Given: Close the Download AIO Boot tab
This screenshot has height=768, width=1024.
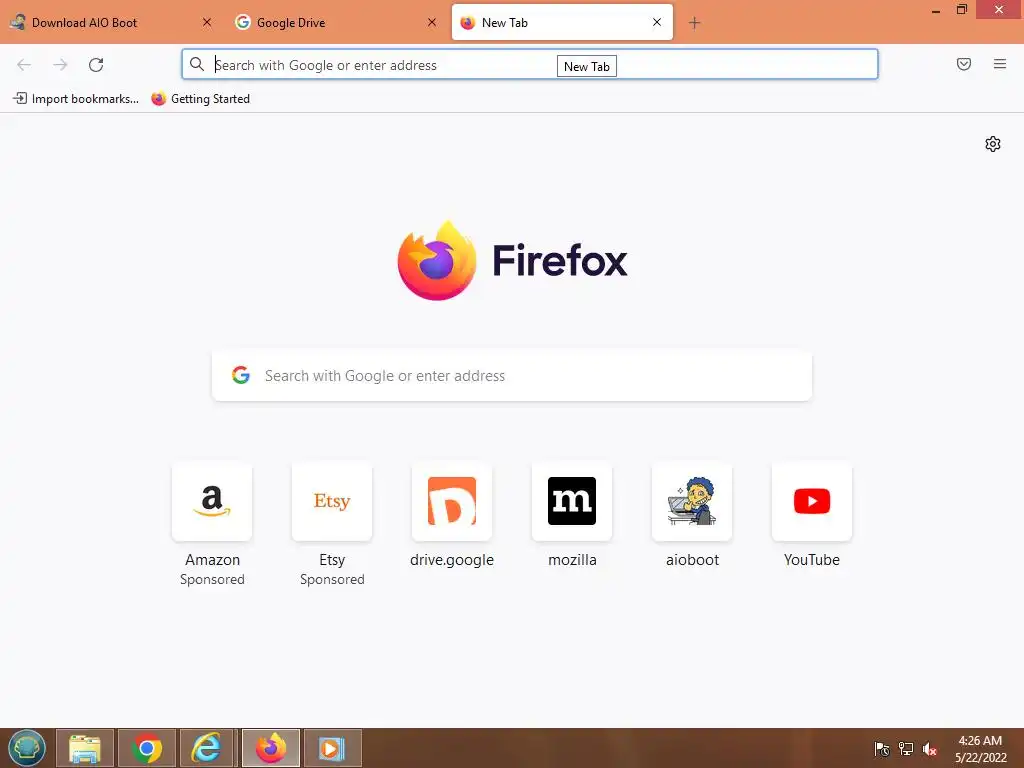Looking at the screenshot, I should tap(207, 22).
